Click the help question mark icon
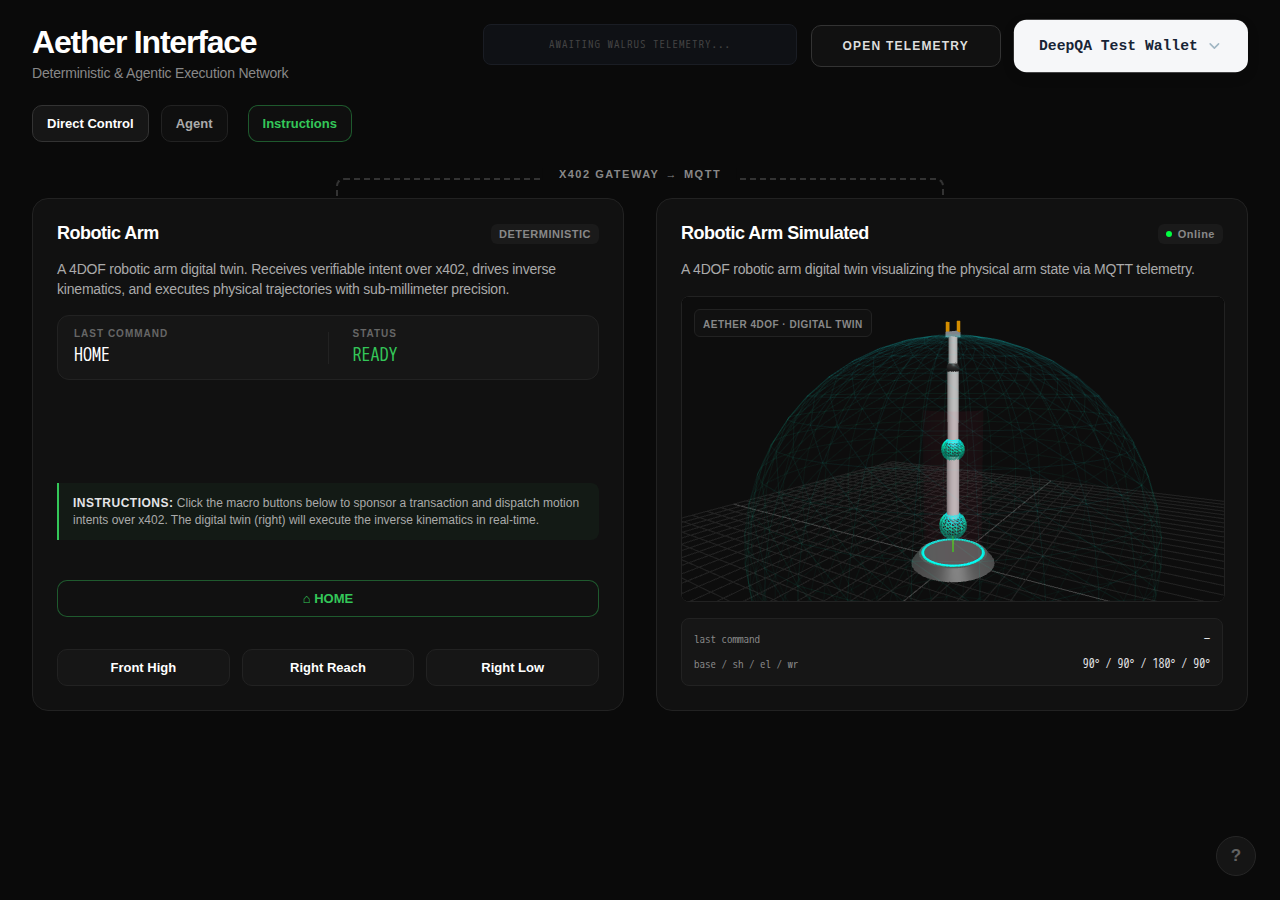 click(1235, 856)
